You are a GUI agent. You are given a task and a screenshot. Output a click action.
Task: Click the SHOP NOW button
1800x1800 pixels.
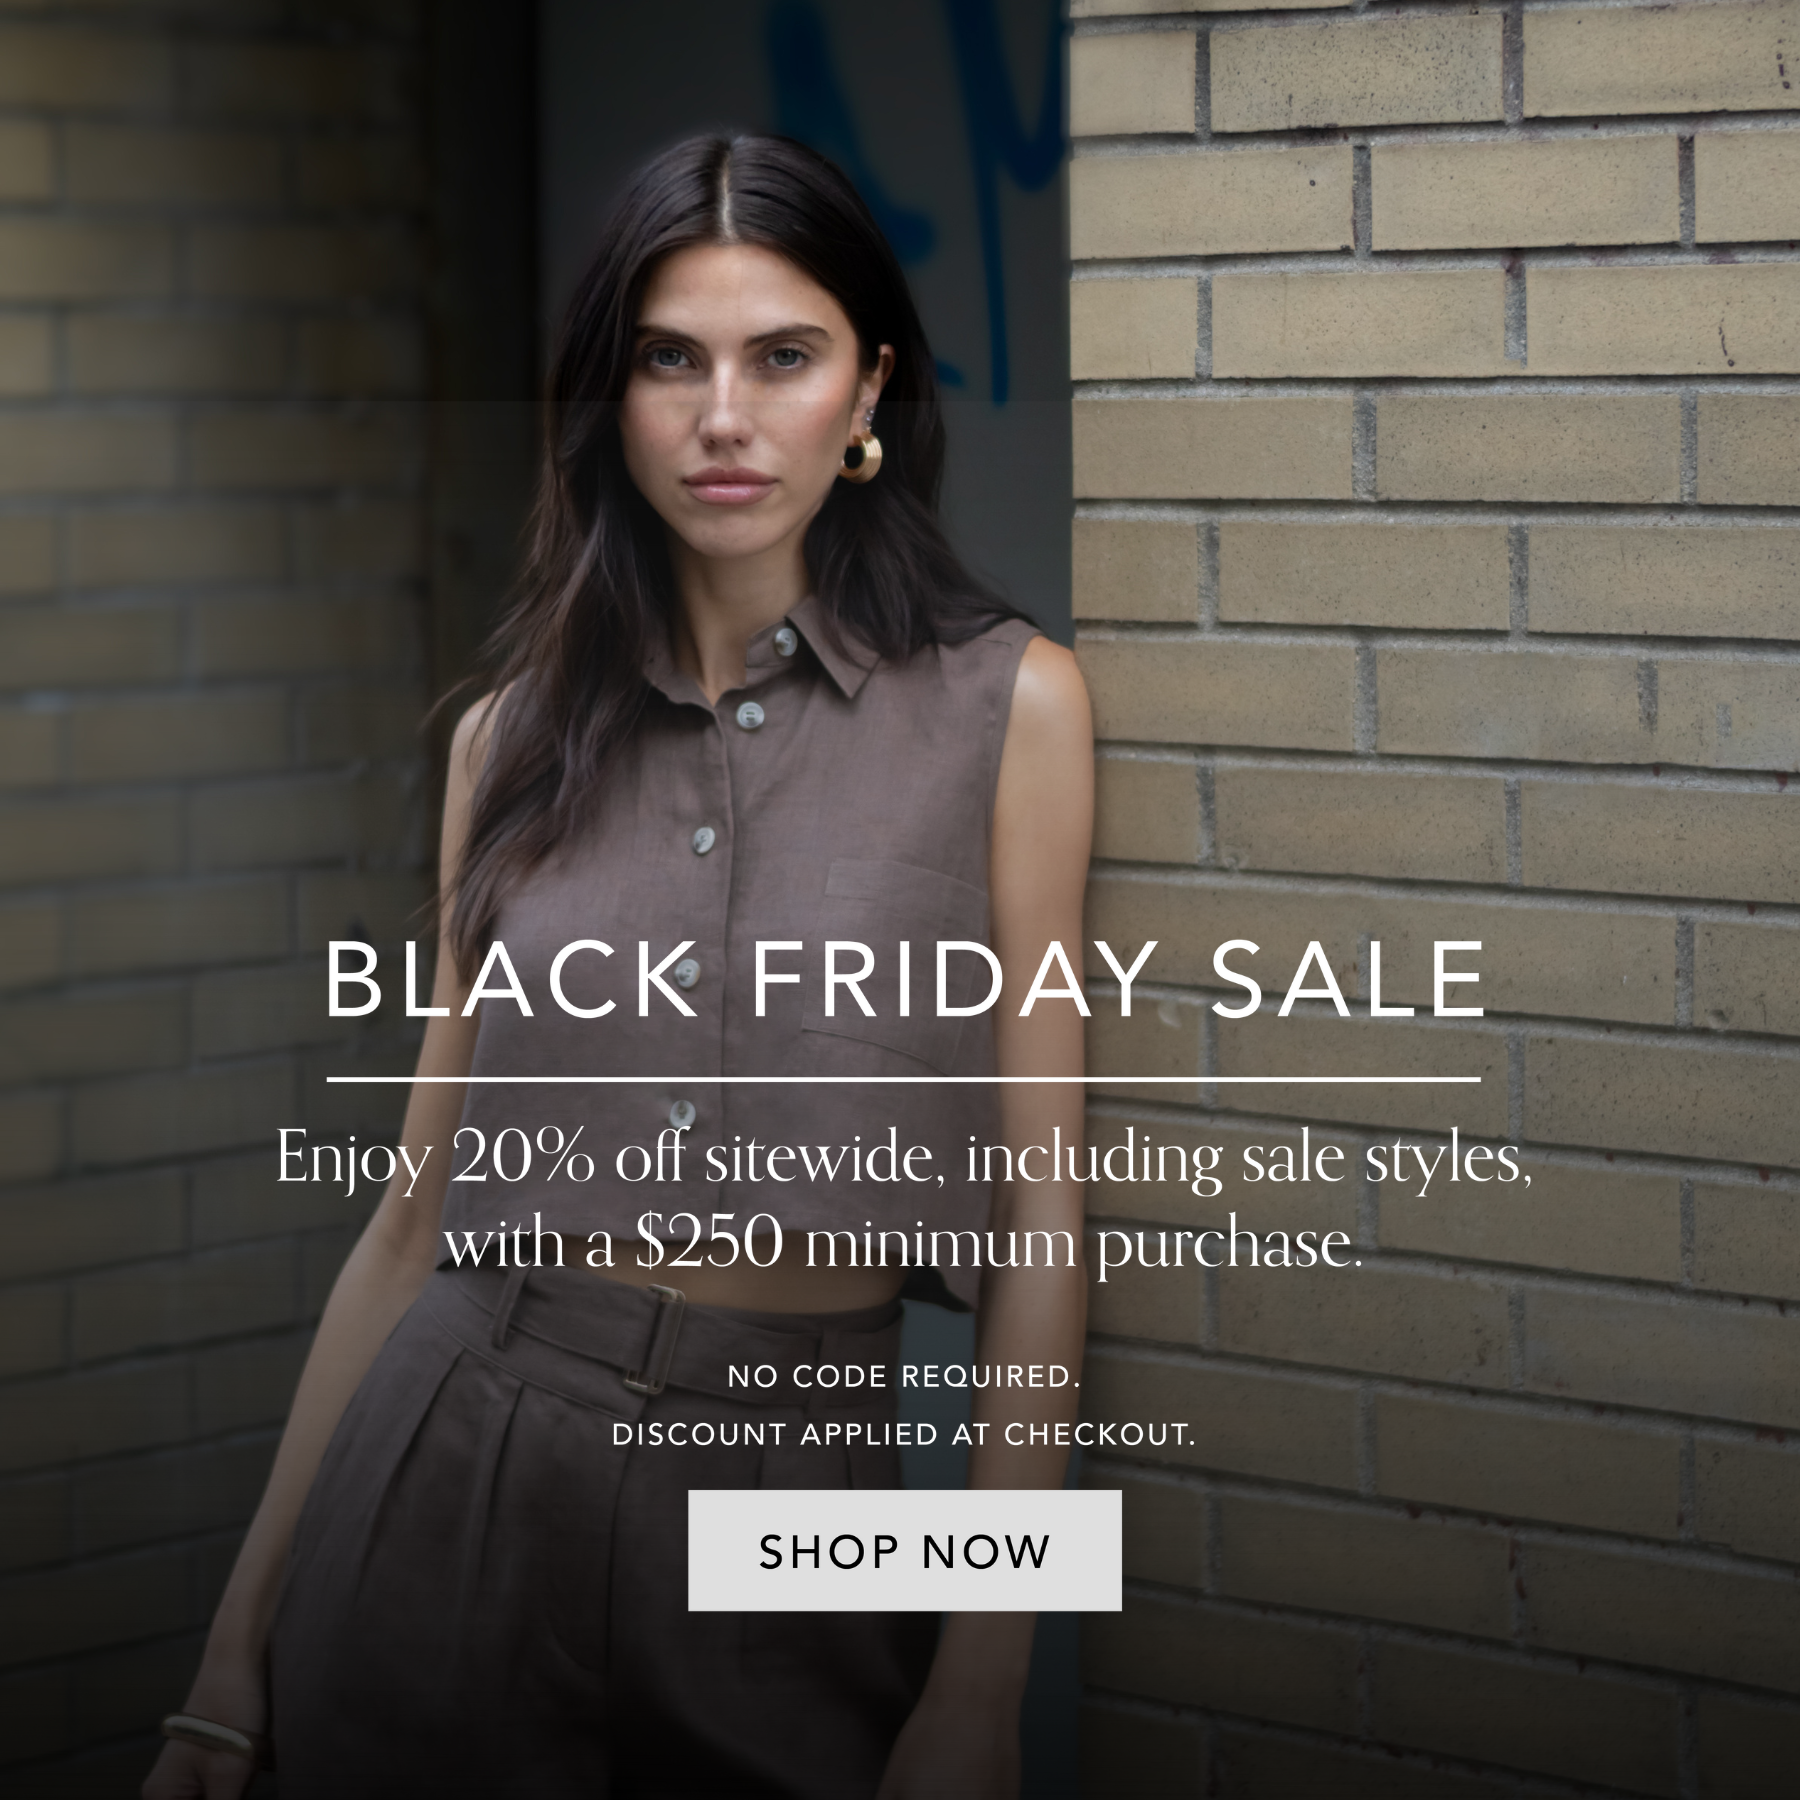904,1551
